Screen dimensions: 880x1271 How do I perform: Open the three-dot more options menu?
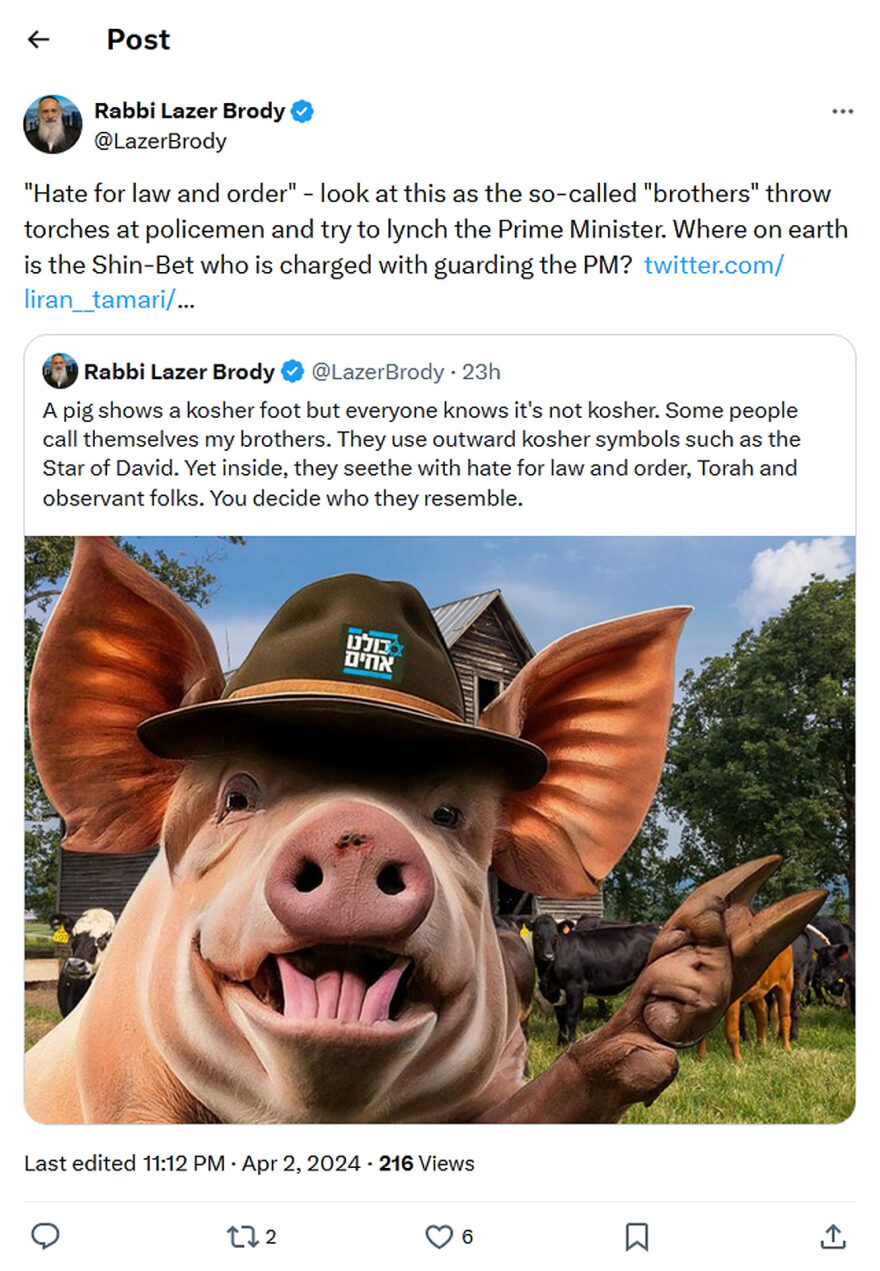tap(842, 111)
